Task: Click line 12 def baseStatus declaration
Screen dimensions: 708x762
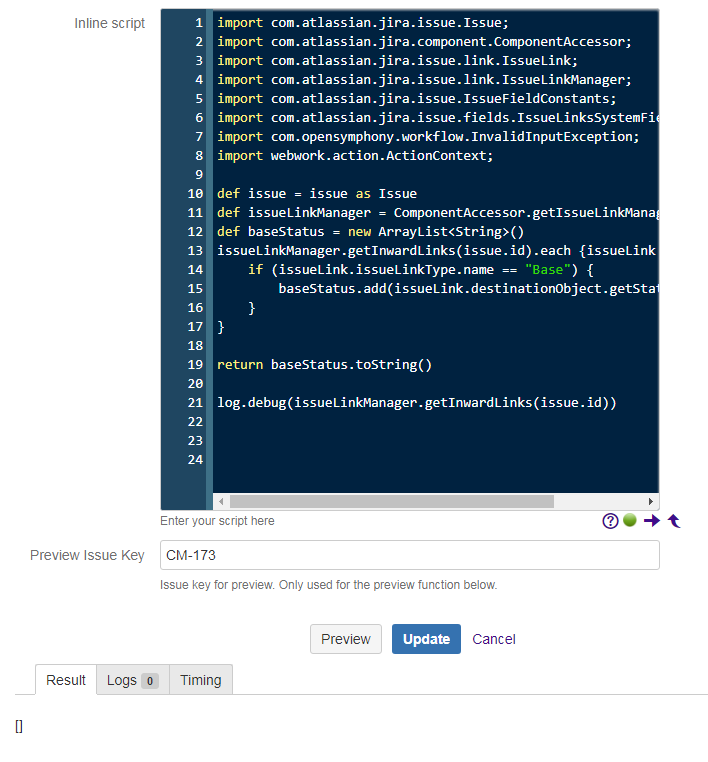Action: 370,231
